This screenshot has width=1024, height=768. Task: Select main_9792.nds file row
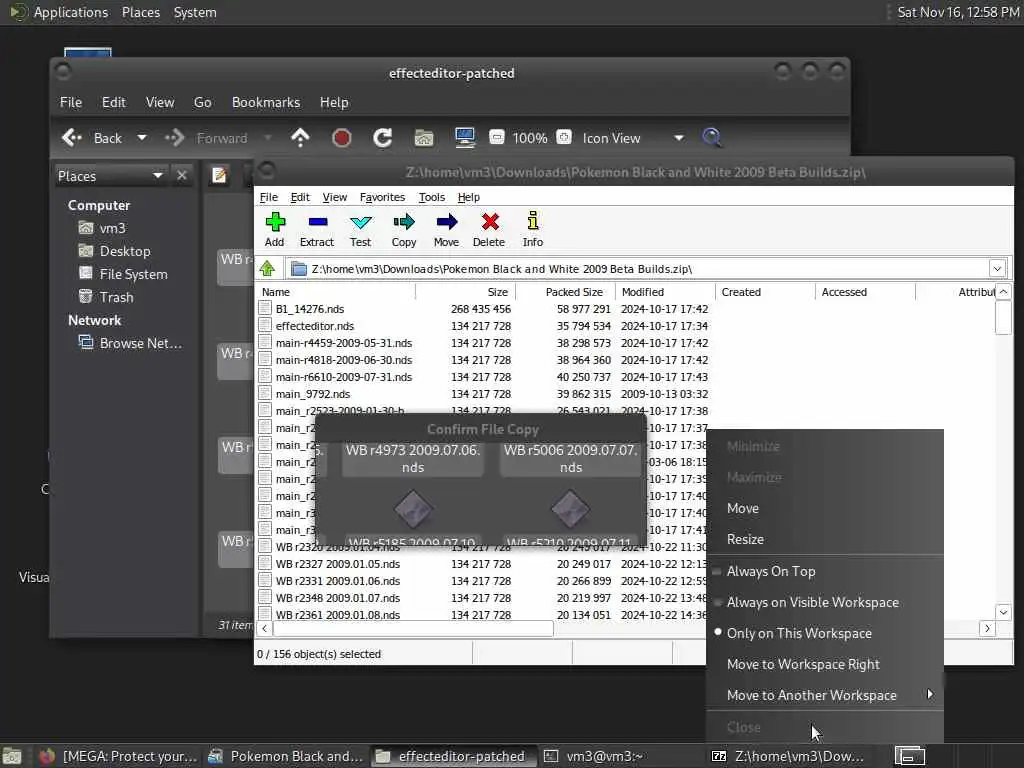pyautogui.click(x=483, y=394)
